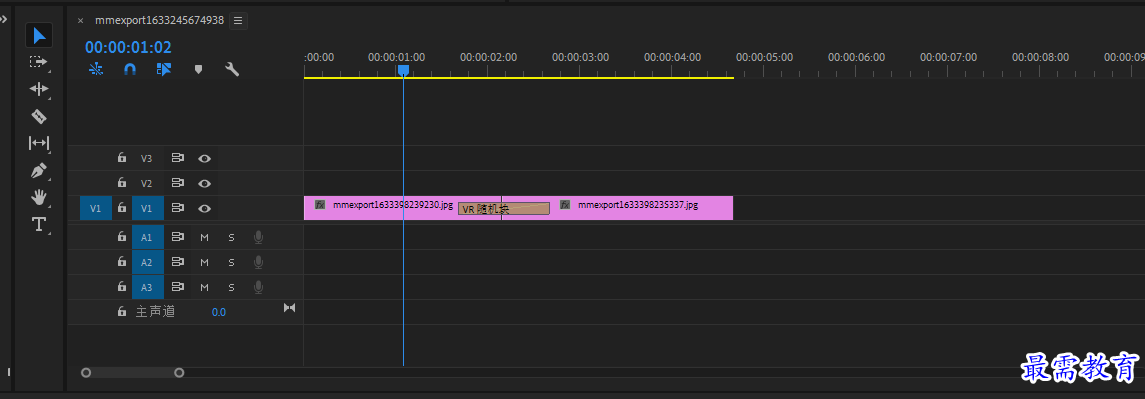
Task: Solo track A2
Action: coord(231,262)
